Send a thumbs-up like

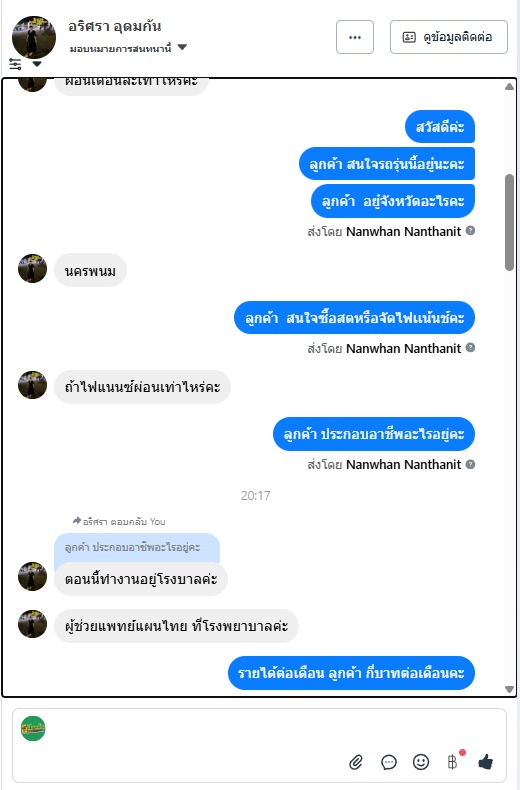pos(486,761)
